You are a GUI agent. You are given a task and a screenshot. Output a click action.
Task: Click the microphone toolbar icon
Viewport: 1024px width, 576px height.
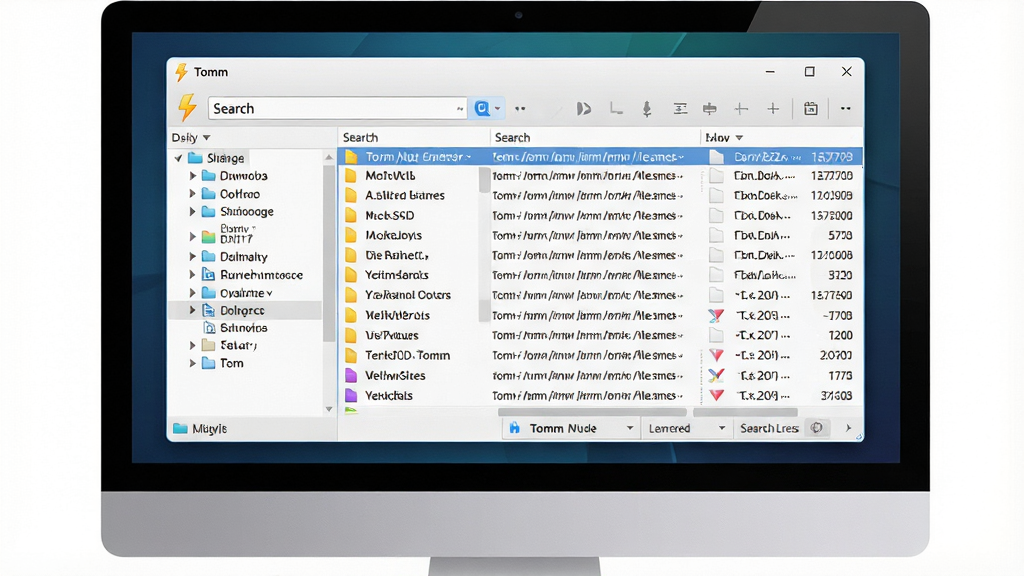coord(647,109)
